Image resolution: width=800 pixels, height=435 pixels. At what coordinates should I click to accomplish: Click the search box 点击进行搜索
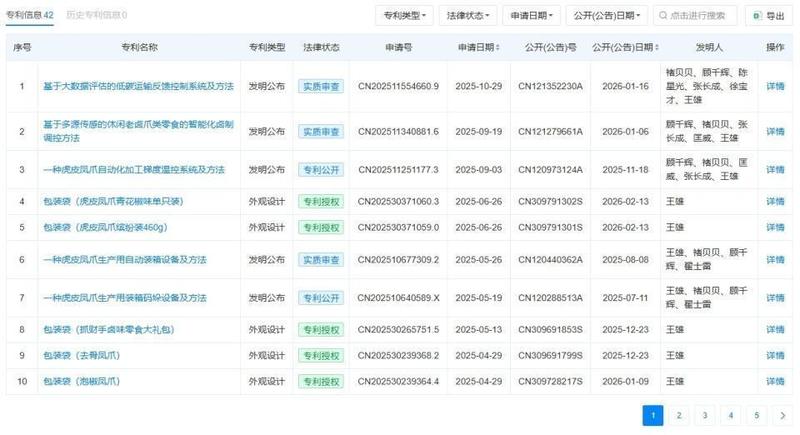pos(695,15)
